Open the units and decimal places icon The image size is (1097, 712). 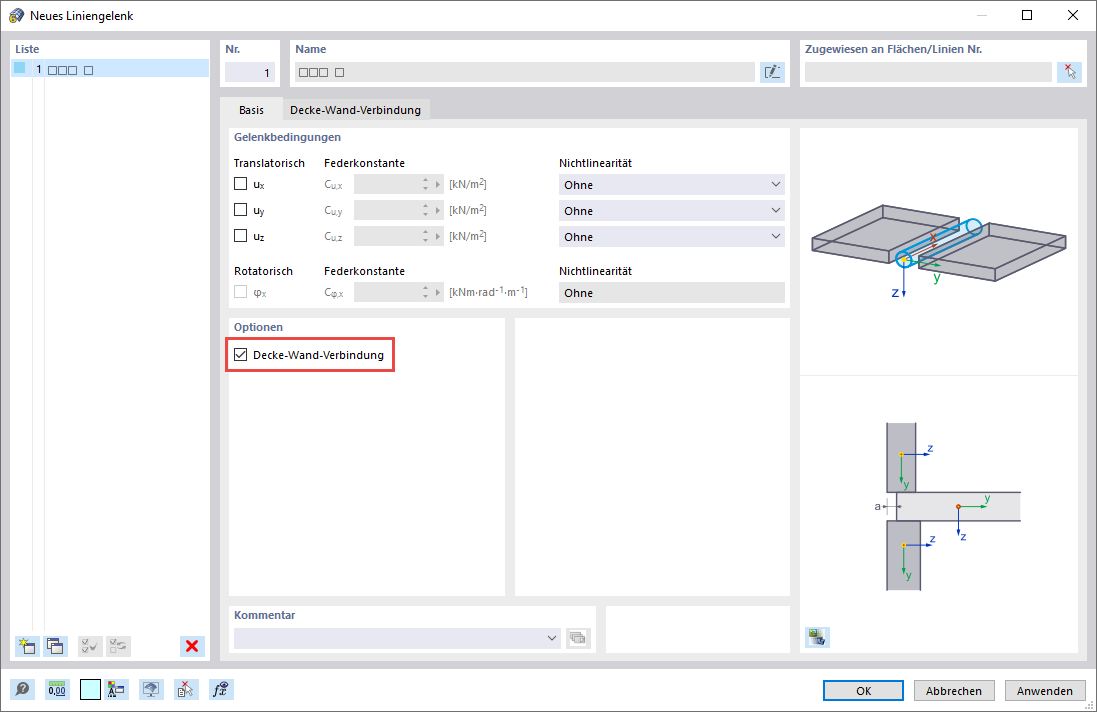tap(57, 690)
